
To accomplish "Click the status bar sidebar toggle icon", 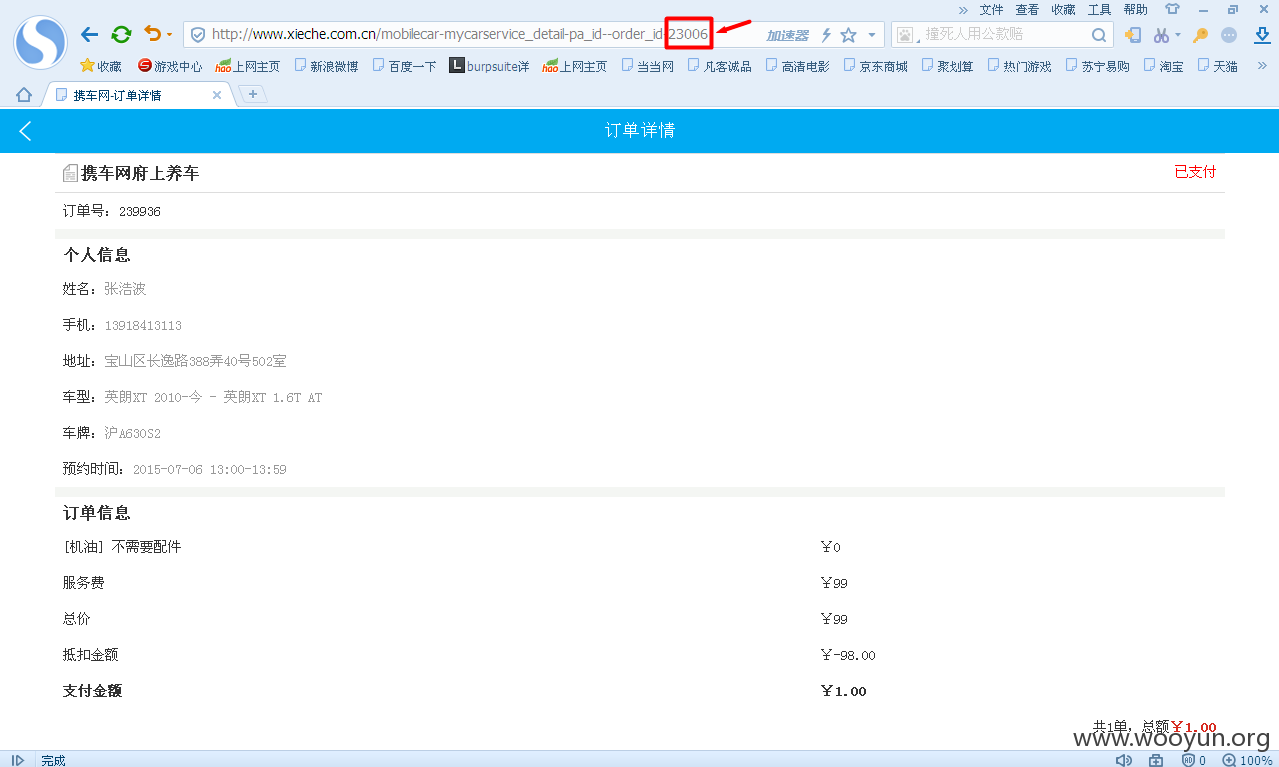I will click(18, 760).
